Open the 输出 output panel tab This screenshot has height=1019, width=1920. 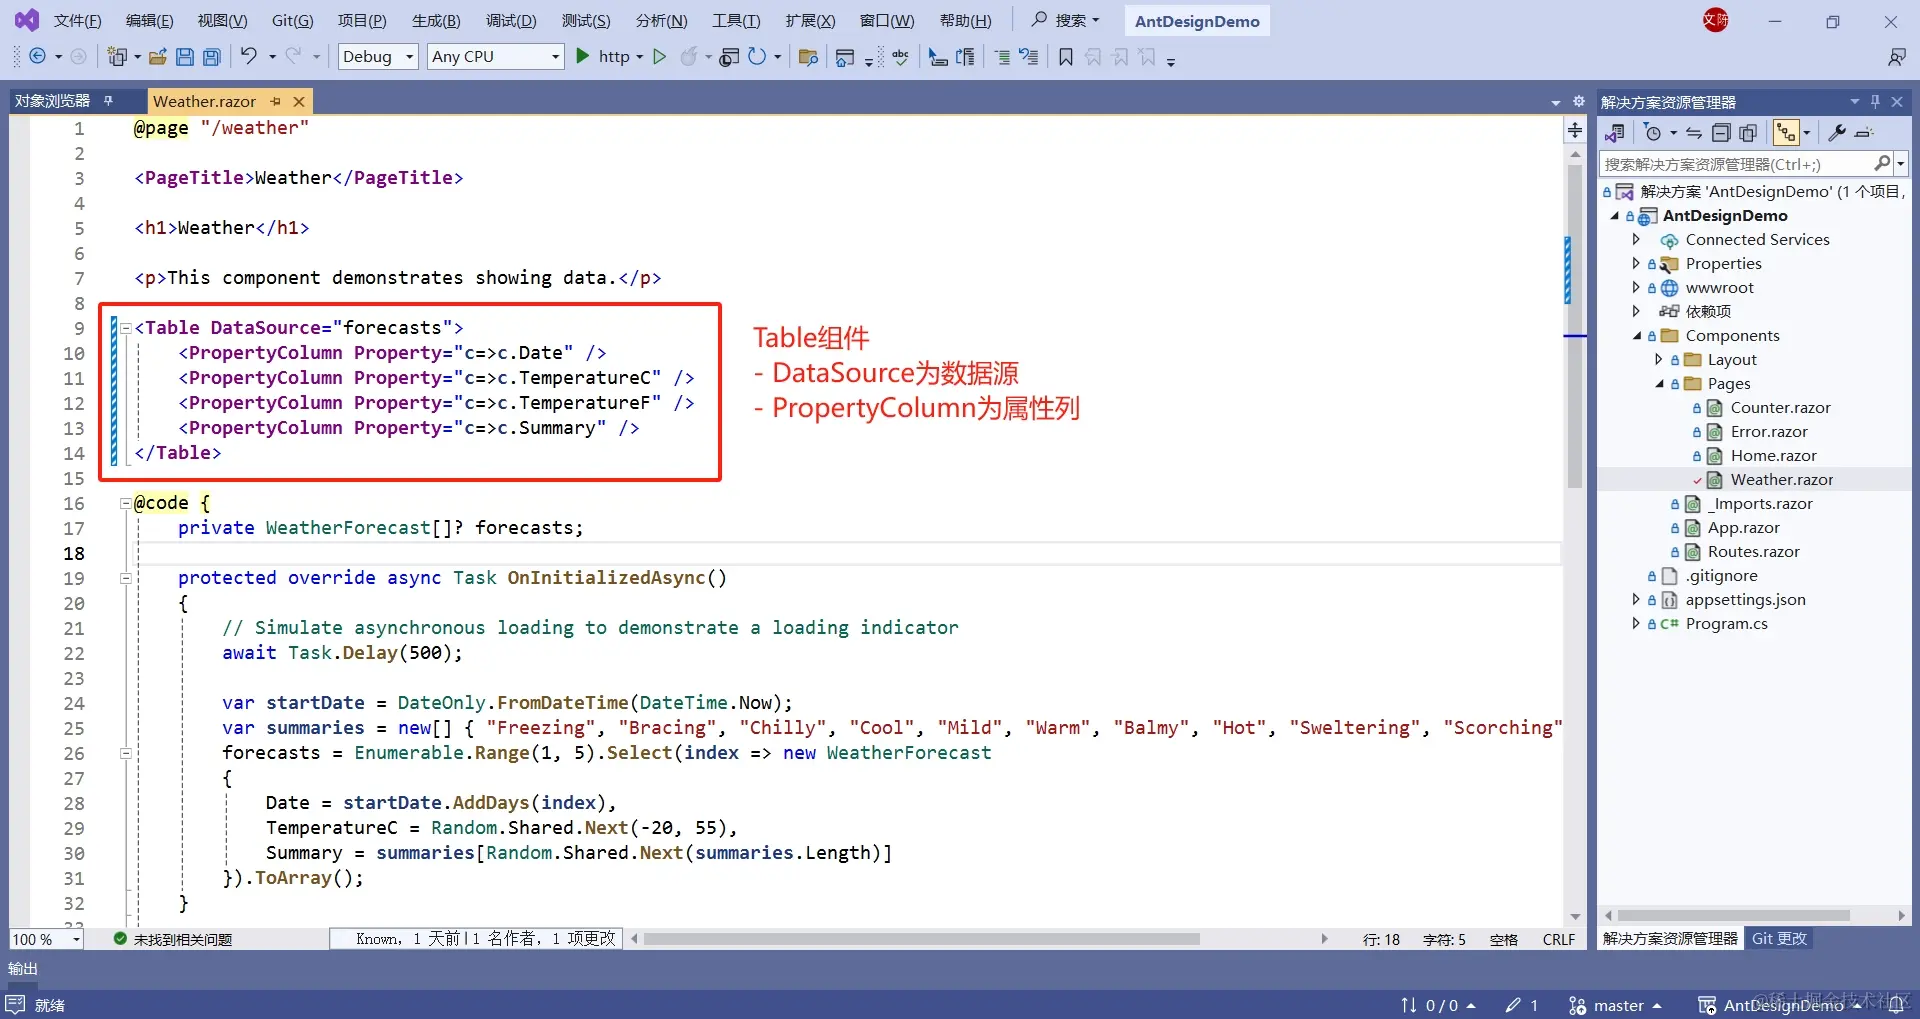[22, 968]
